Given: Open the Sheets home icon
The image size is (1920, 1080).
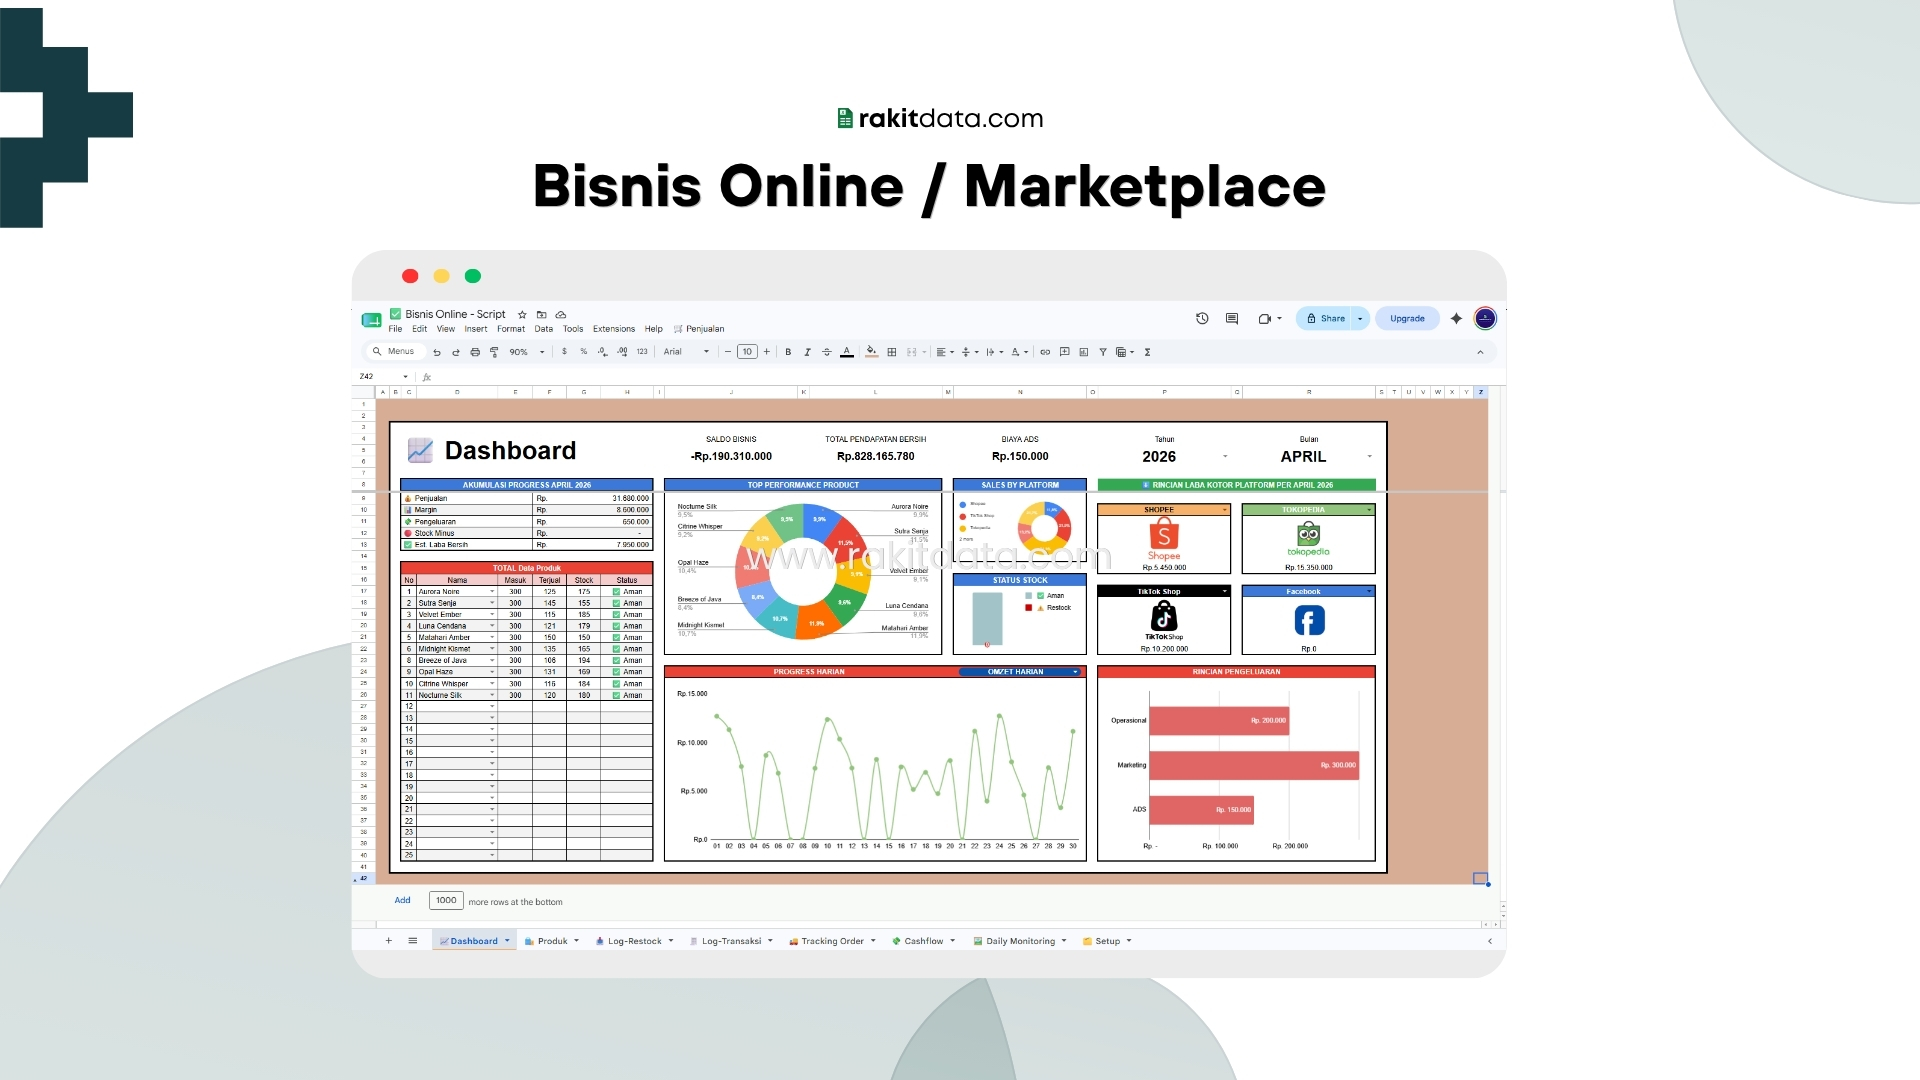Looking at the screenshot, I should point(371,320).
